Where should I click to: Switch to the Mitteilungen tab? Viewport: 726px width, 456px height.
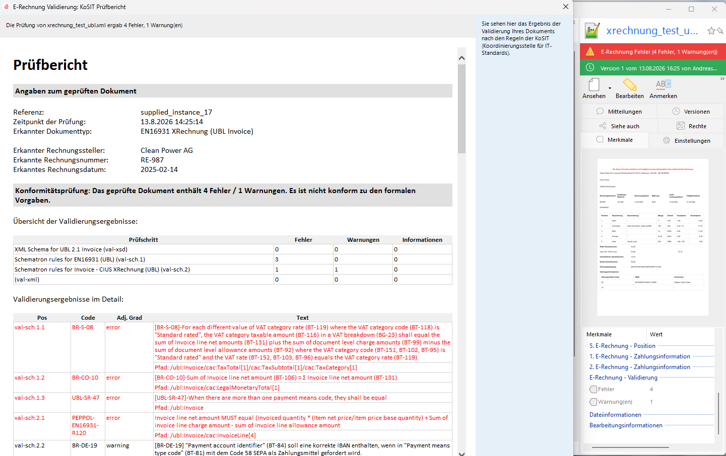point(619,112)
